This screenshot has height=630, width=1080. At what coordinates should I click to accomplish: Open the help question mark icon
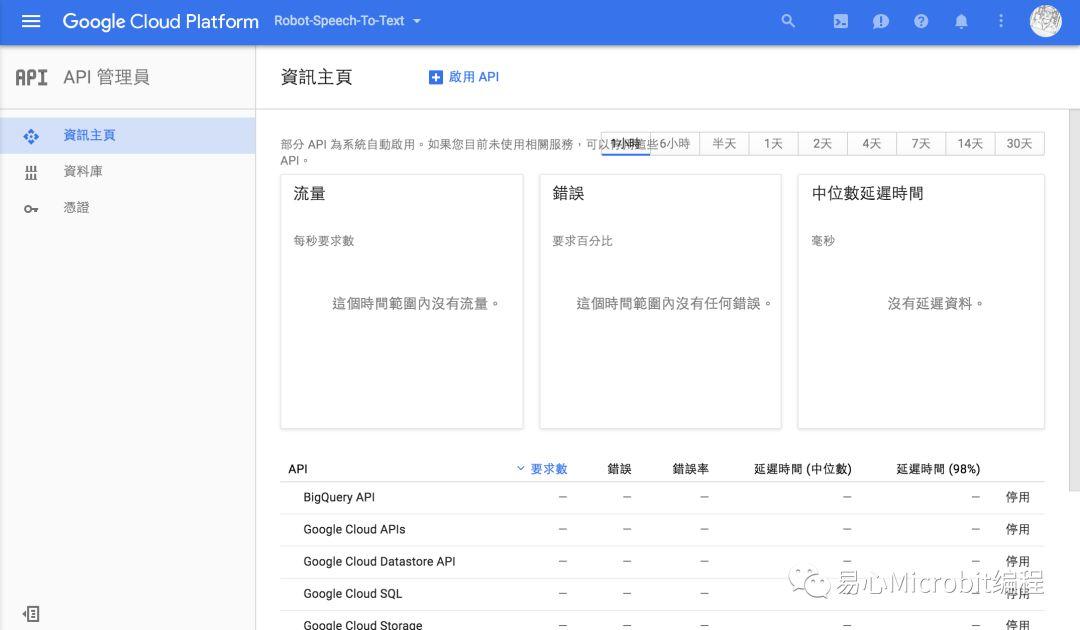[921, 21]
